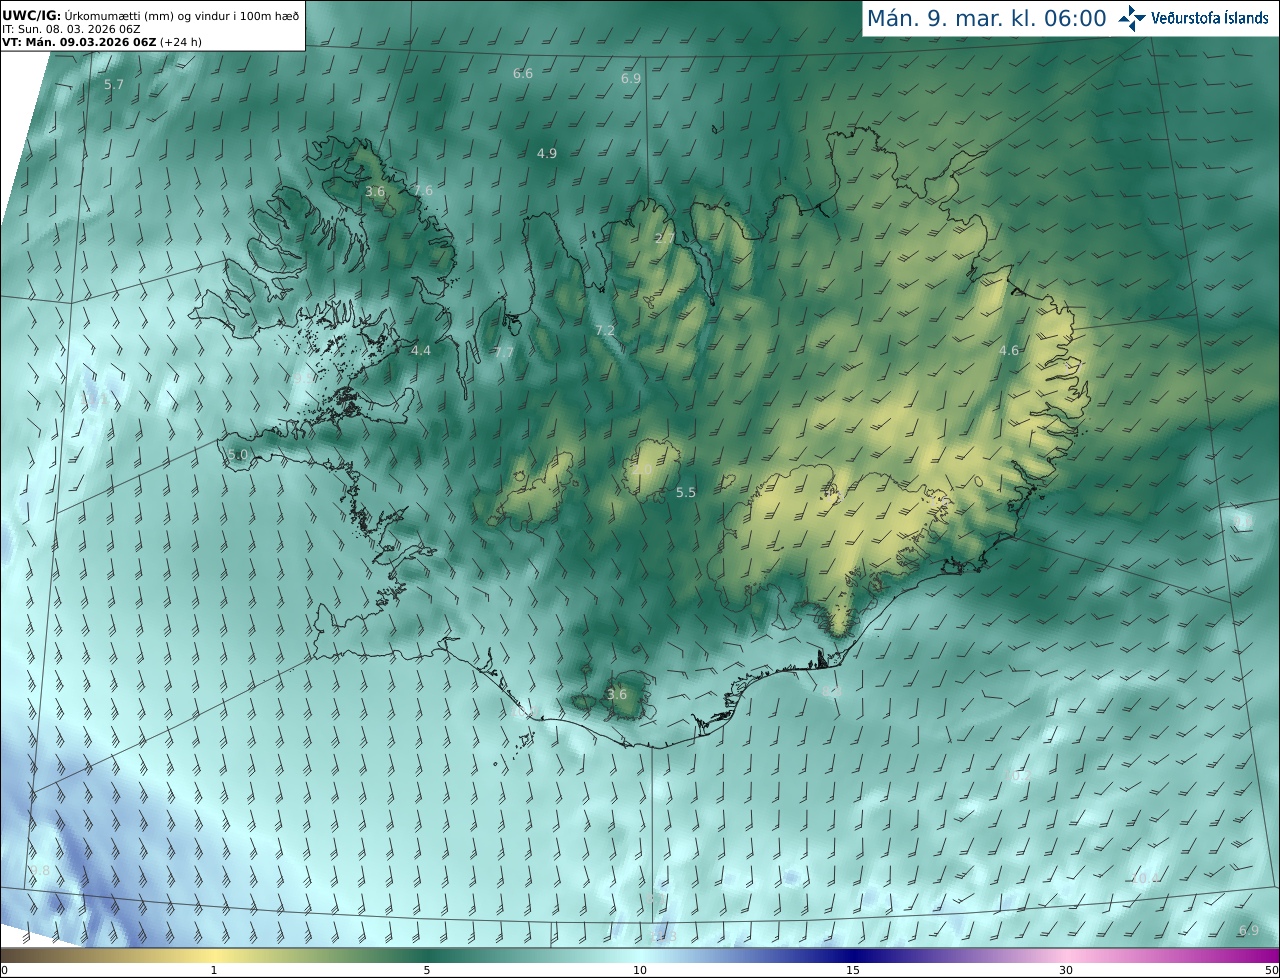Viewport: 1280px width, 978px height.
Task: Click the '5.0' value on Snæfellsnes peninsula
Action: coord(238,454)
